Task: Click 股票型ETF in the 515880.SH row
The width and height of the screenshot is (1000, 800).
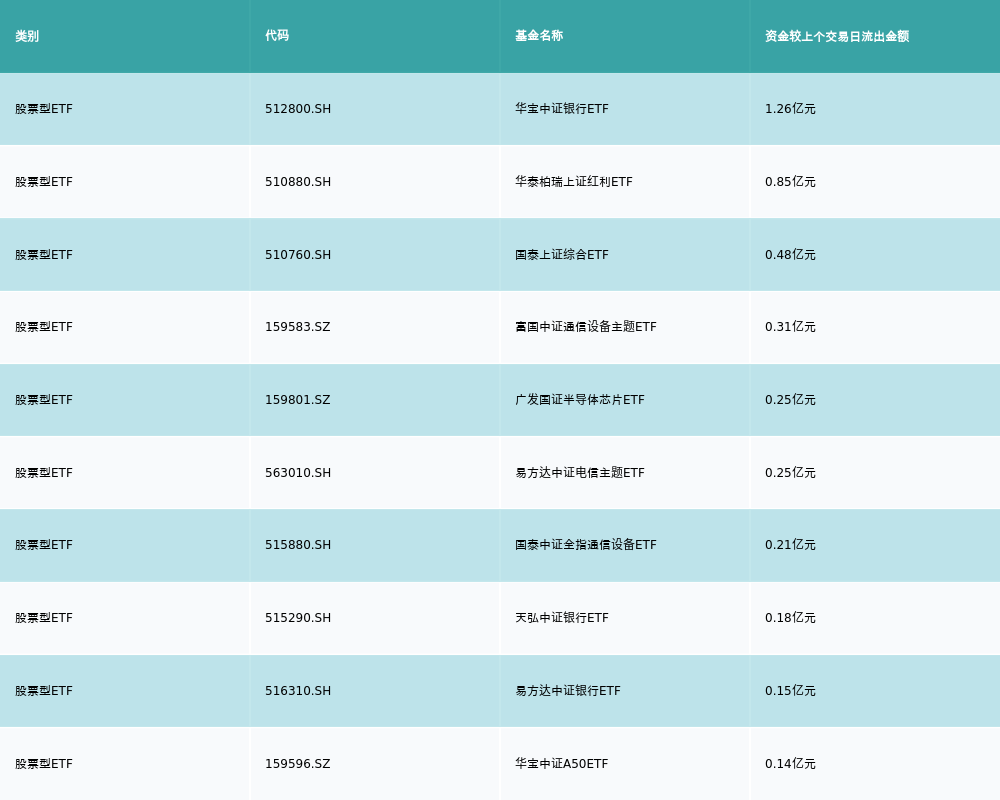Action: pos(44,545)
